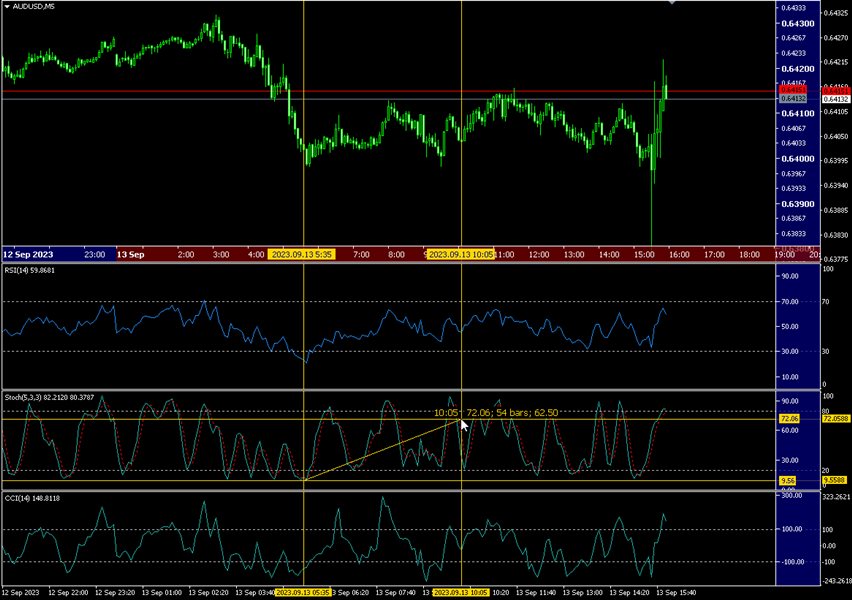The width and height of the screenshot is (852, 600).
Task: Click the 12 Sep 22:00 bottom axis label
Action: point(68,593)
